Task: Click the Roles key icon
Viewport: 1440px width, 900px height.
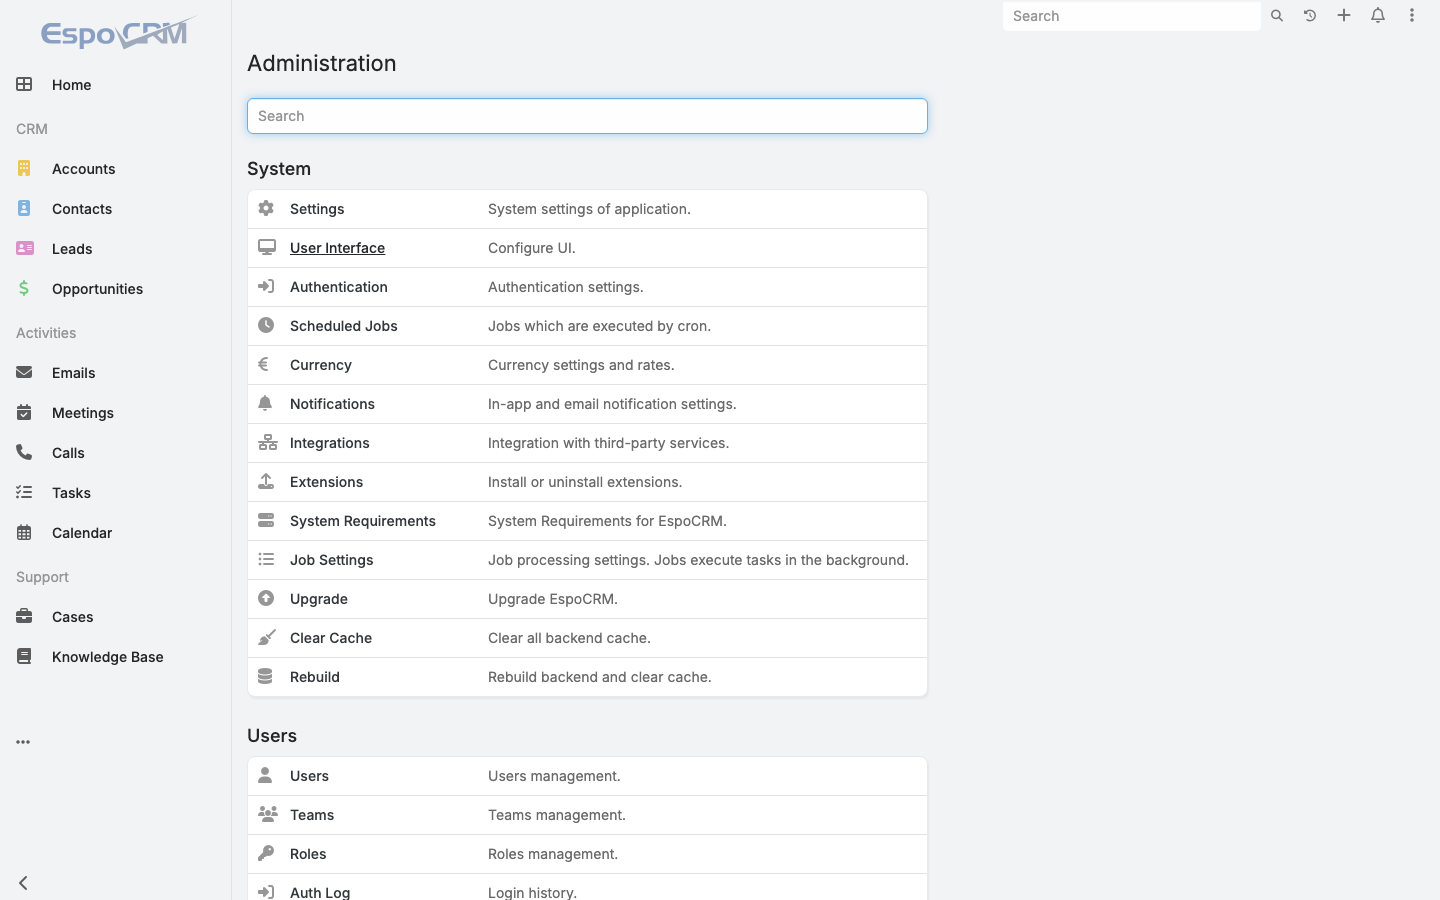Action: (x=266, y=853)
